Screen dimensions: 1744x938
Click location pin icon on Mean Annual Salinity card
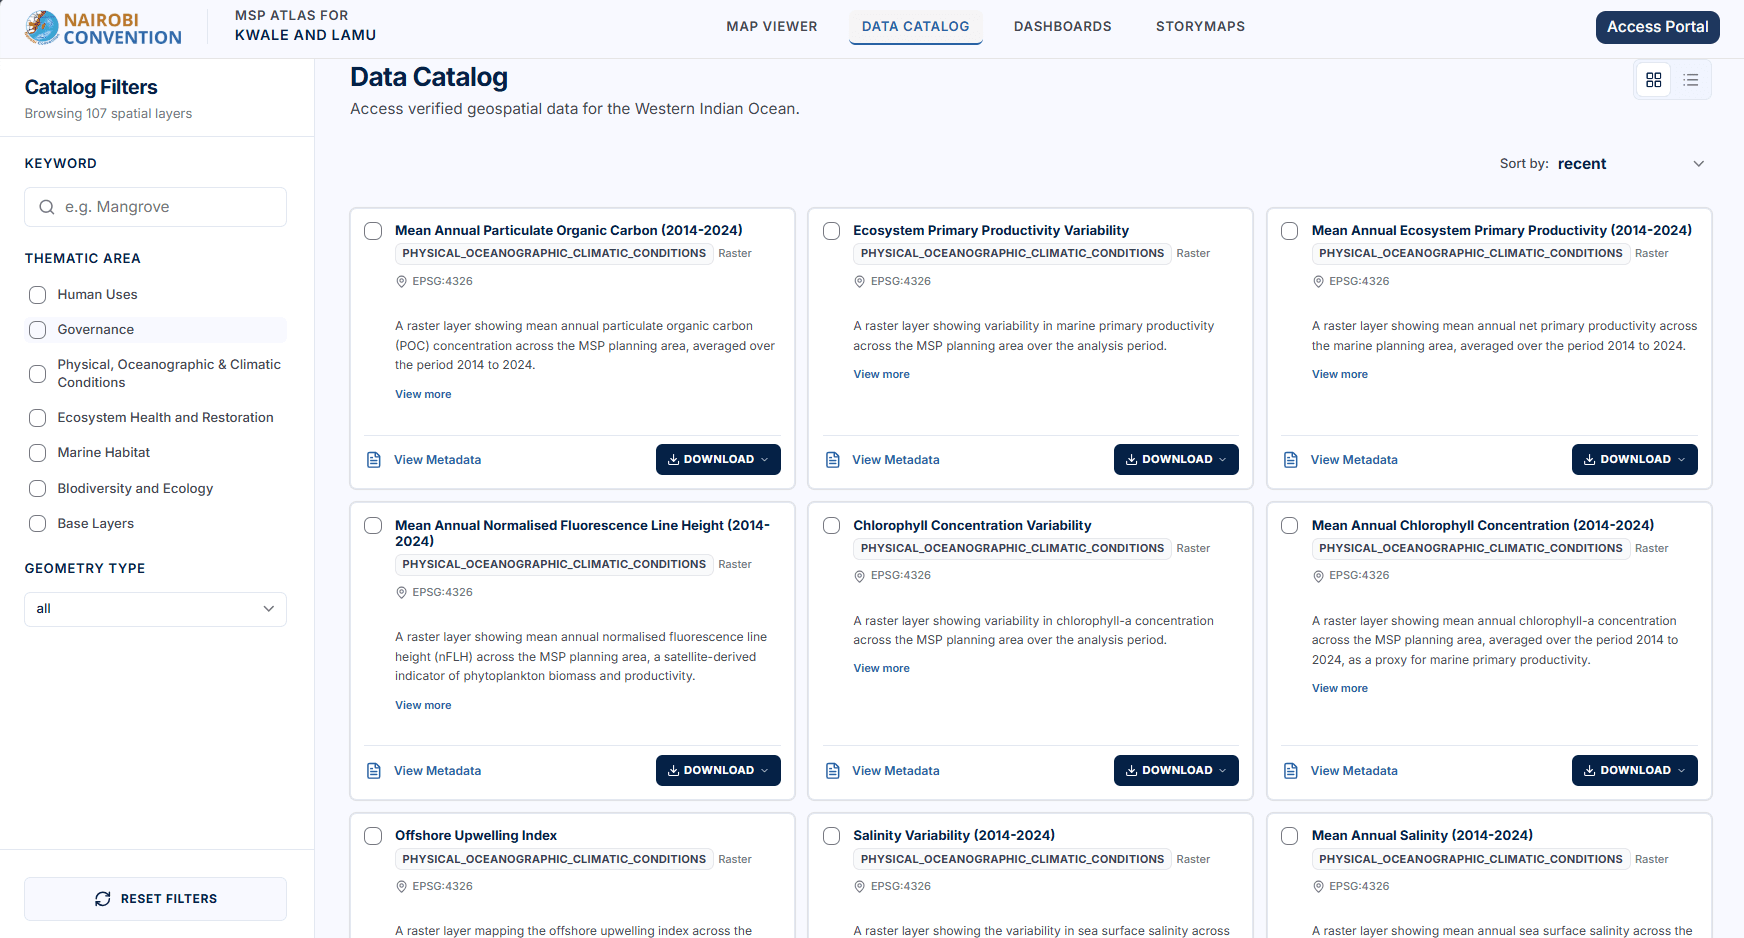point(1318,887)
